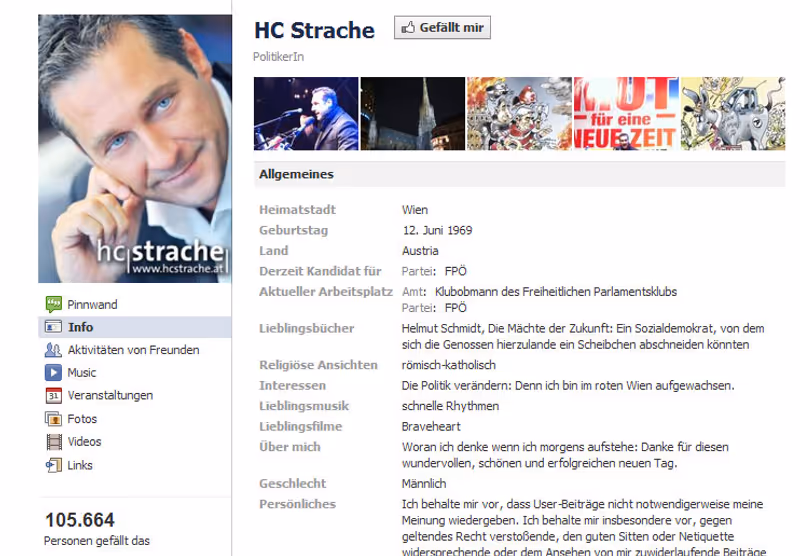
Task: Click the Veranstaltungen calendar icon
Action: 54,395
